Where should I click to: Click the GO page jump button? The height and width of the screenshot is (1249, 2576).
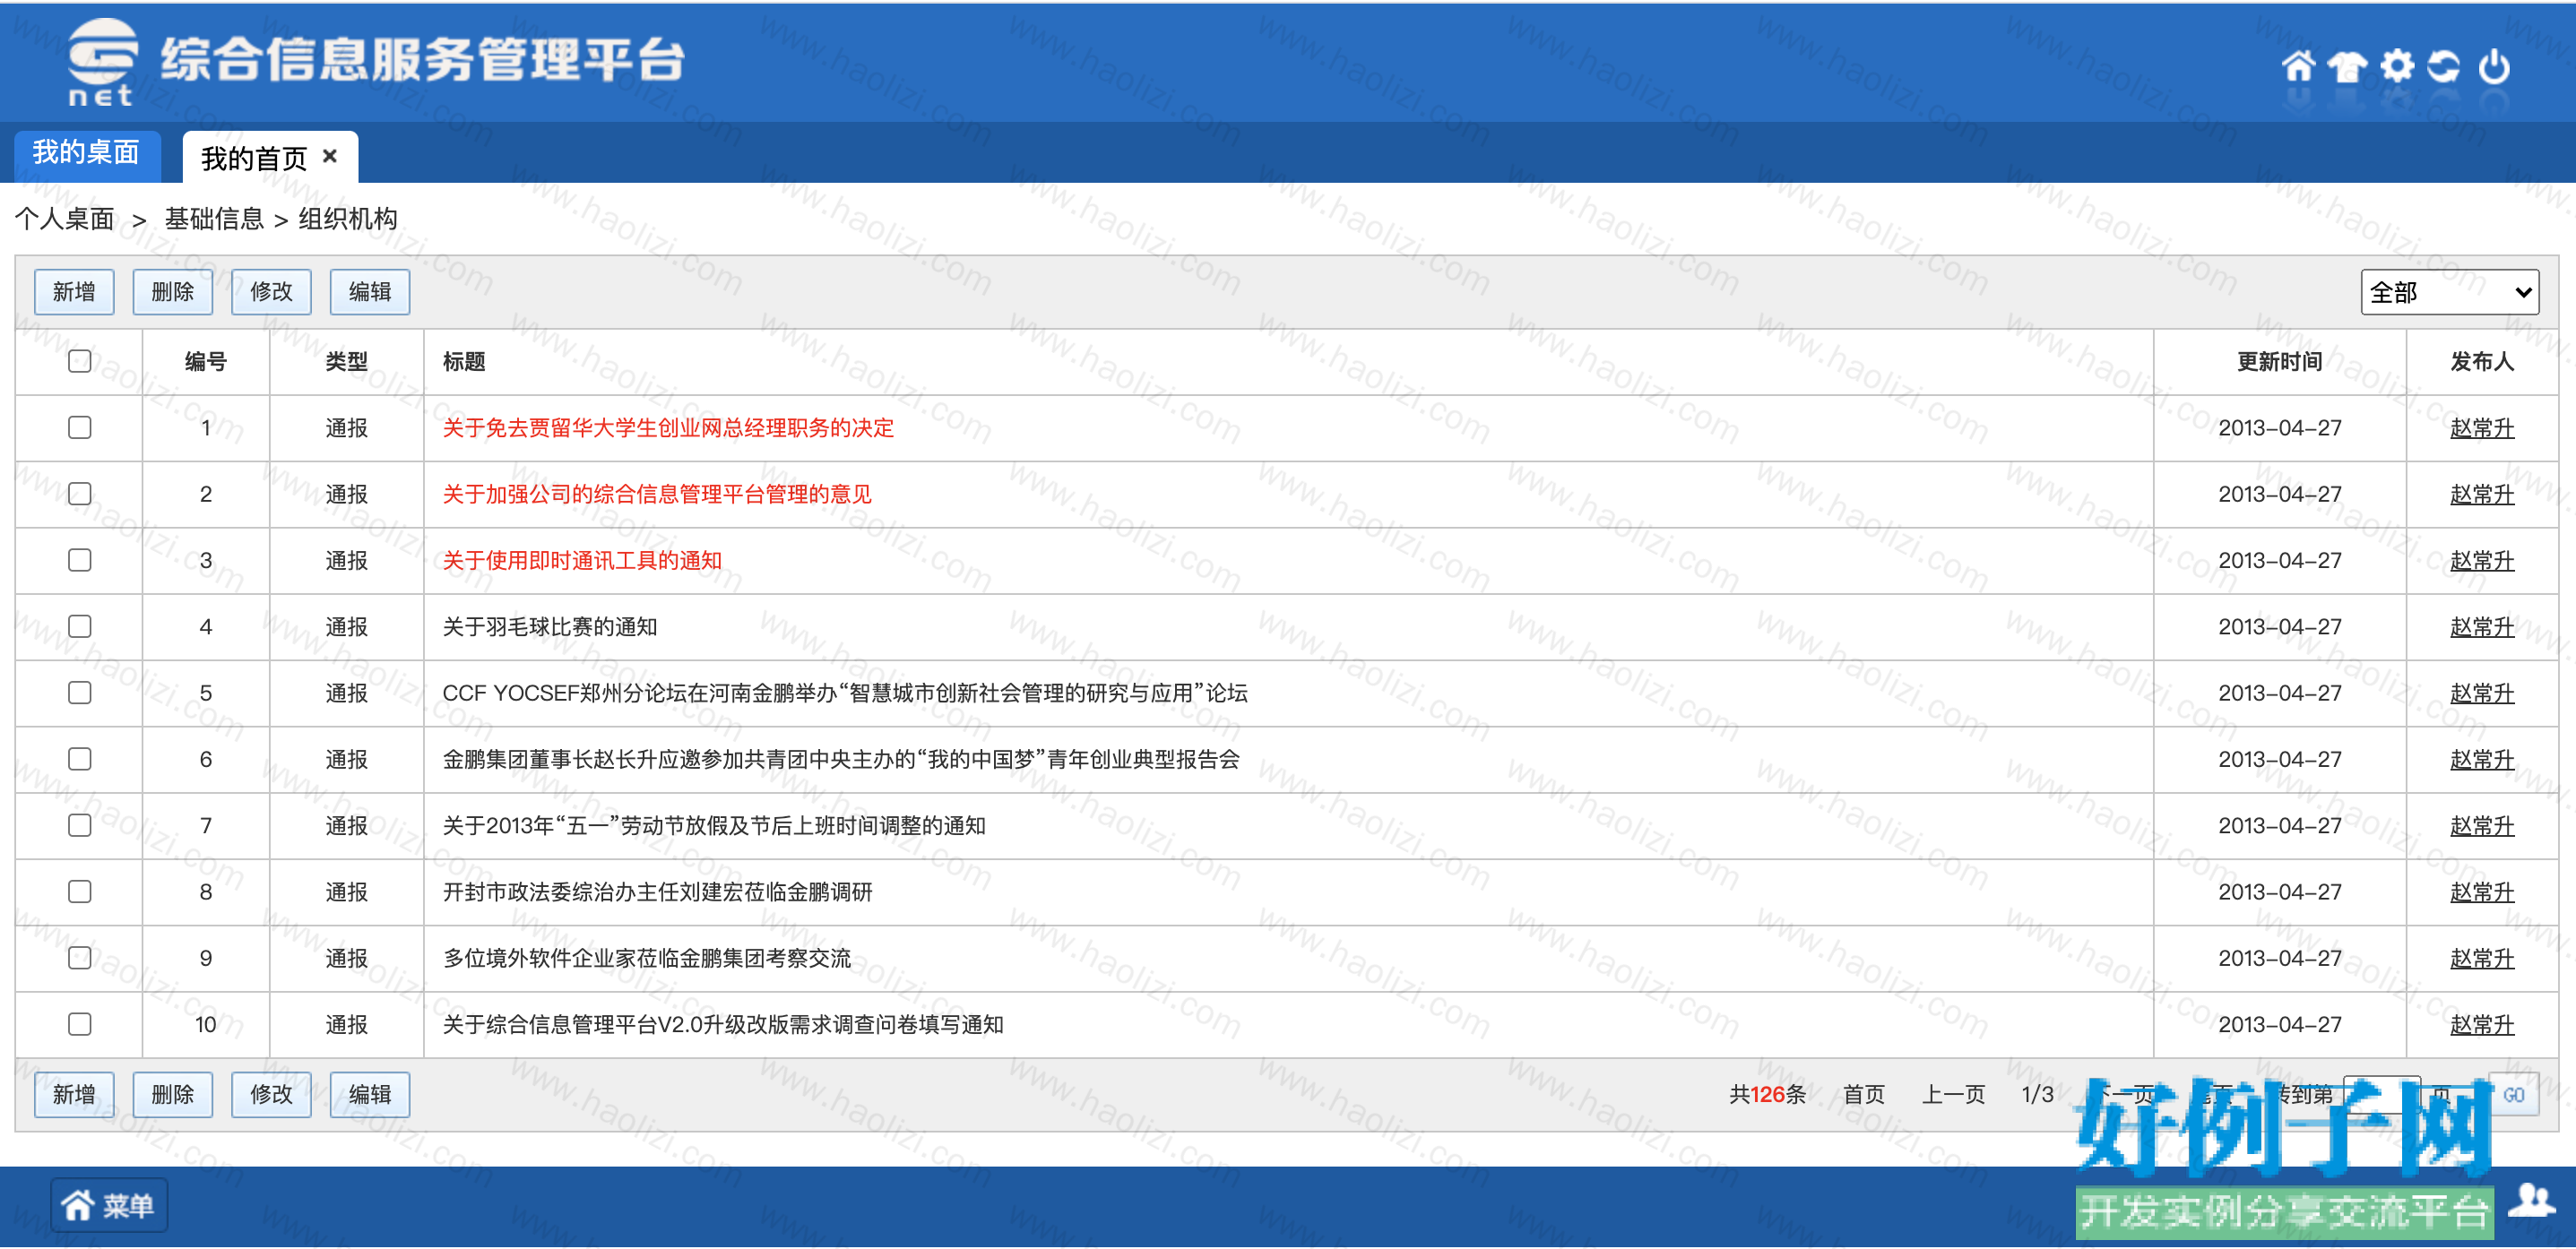pyautogui.click(x=2514, y=1095)
